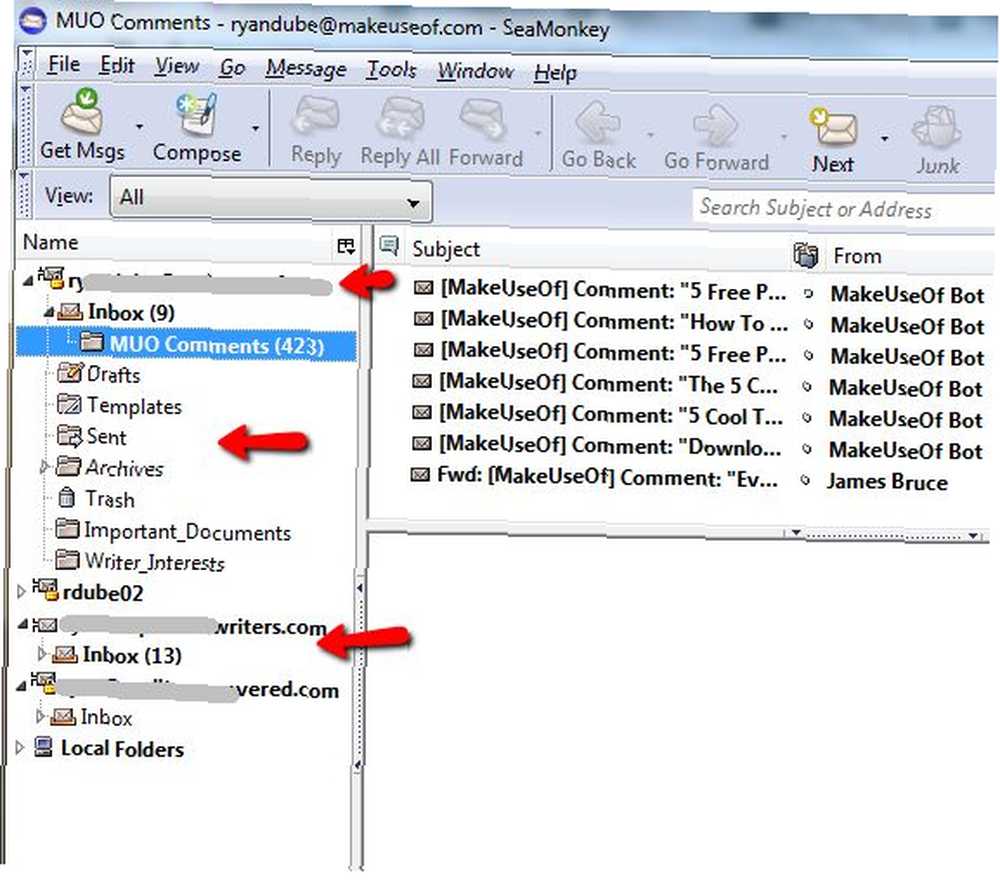Open message '[MakeUseOf] Comment: "5 Cool T...'

click(x=611, y=415)
